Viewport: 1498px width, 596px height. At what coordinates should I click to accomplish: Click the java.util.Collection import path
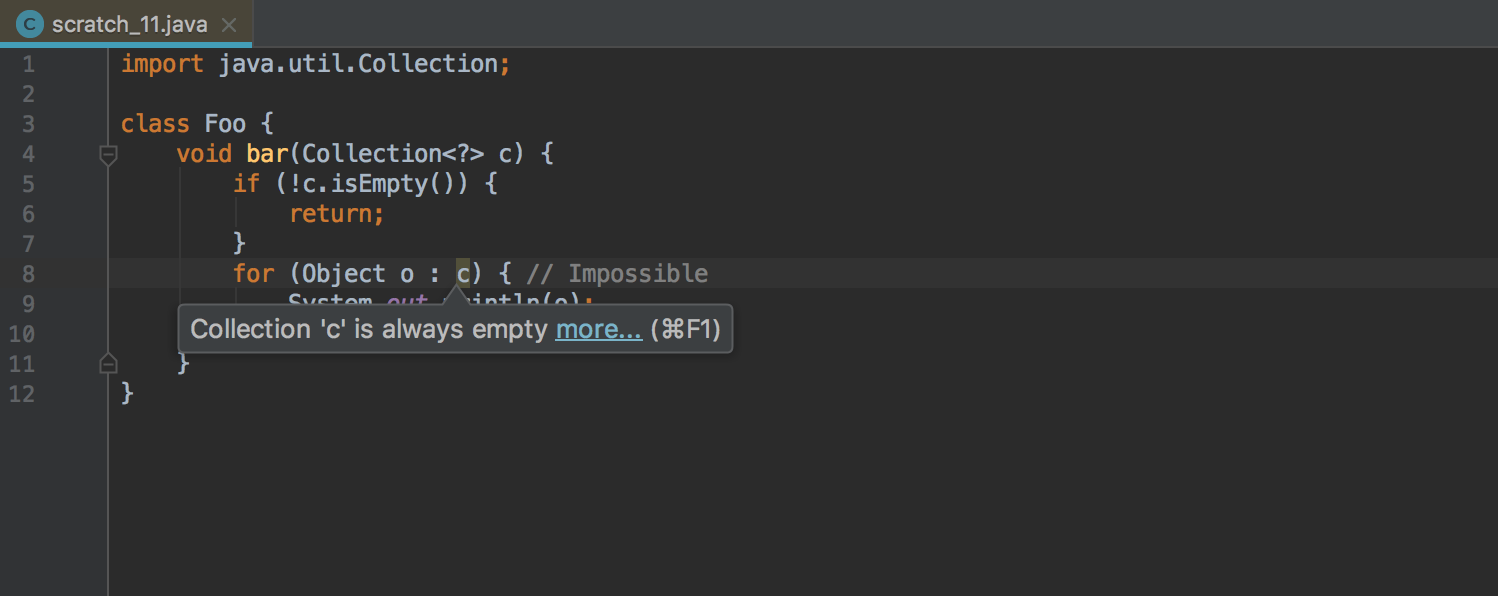coord(358,64)
